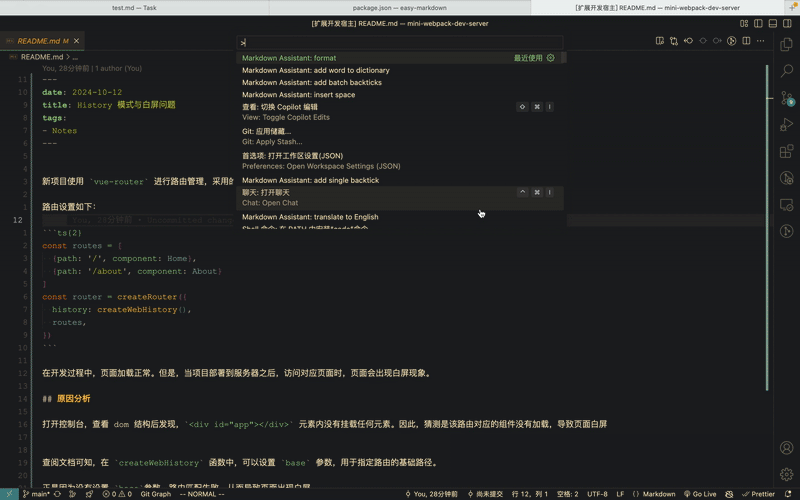Image resolution: width=800 pixels, height=500 pixels.
Task: Run Markdown Assistant: add word to dictionary
Action: coord(399,70)
